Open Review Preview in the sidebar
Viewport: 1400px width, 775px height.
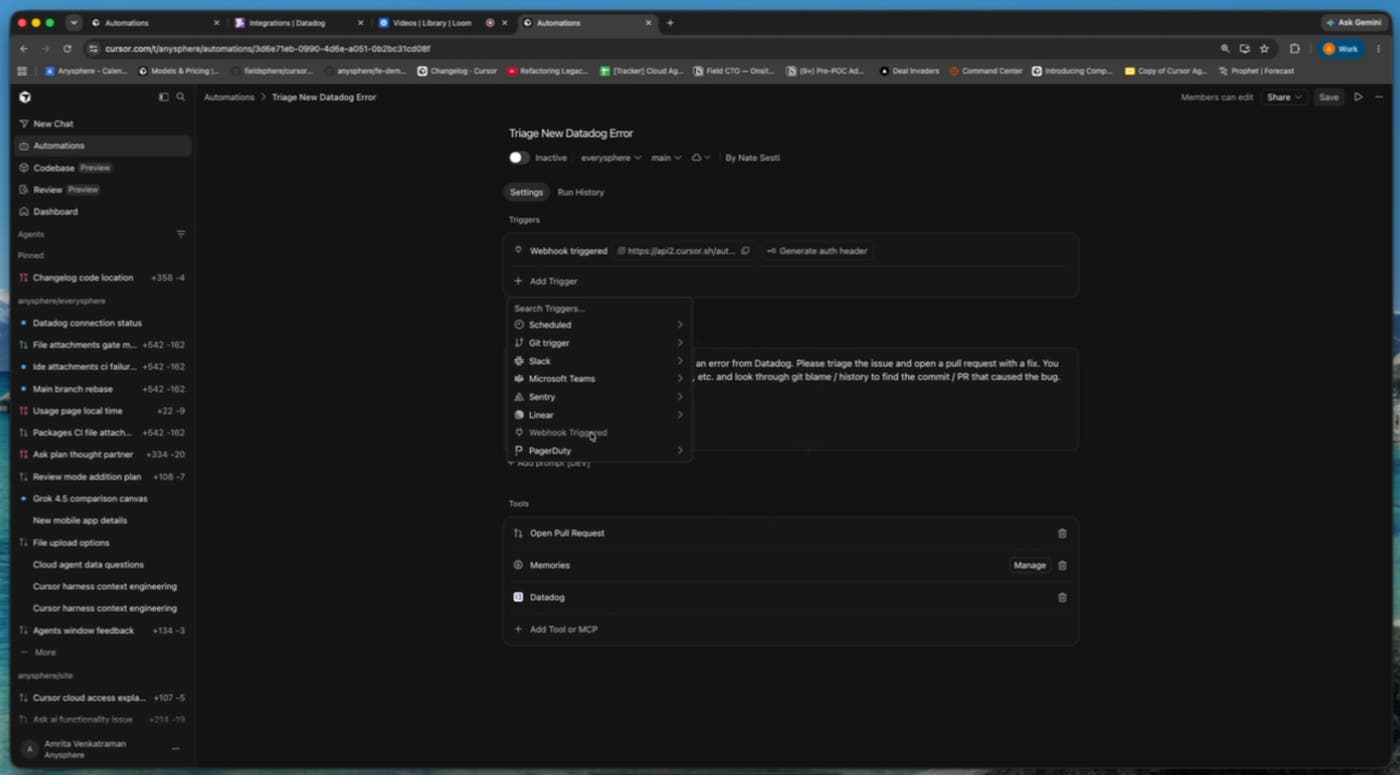103,190
